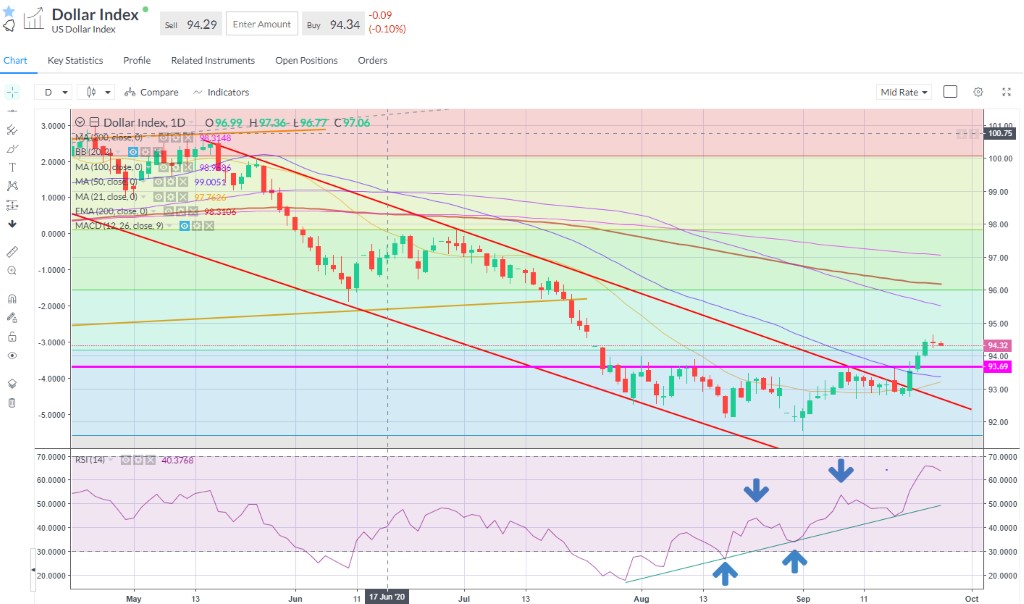Remove the RSI (14) indicator
Image resolution: width=1024 pixels, height=604 pixels.
pyautogui.click(x=150, y=460)
